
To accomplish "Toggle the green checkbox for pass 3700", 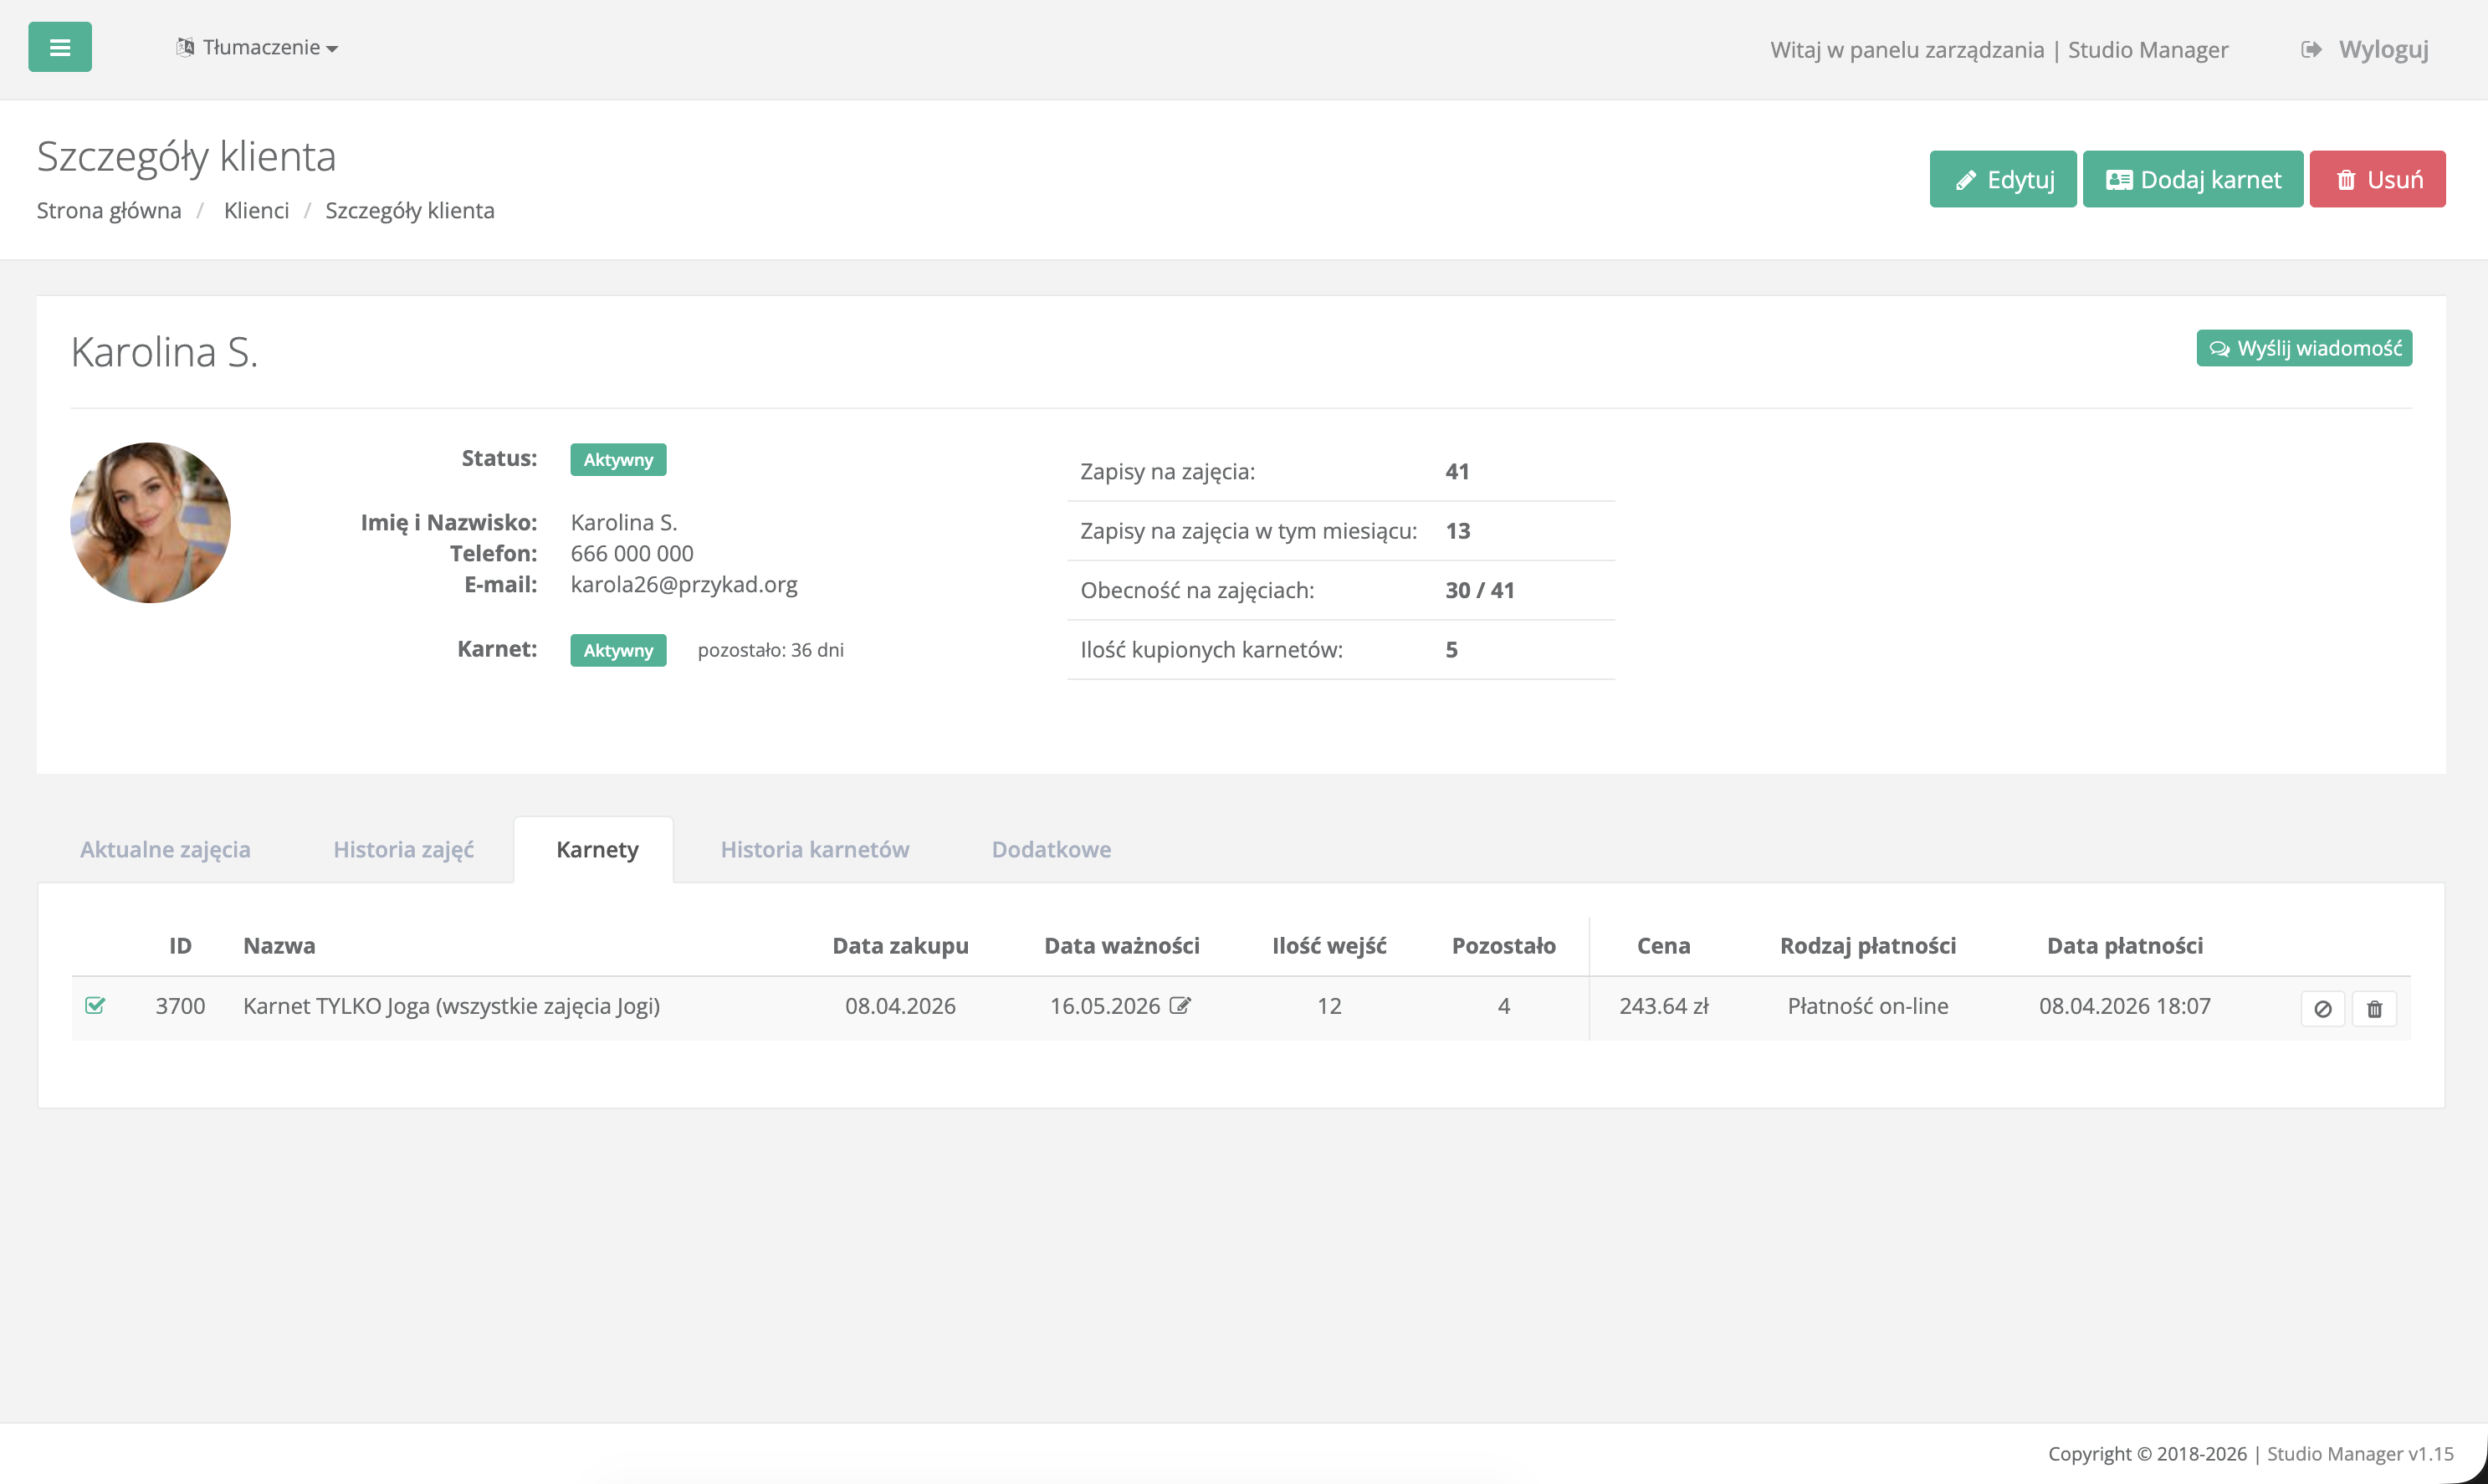I will click(x=95, y=1005).
